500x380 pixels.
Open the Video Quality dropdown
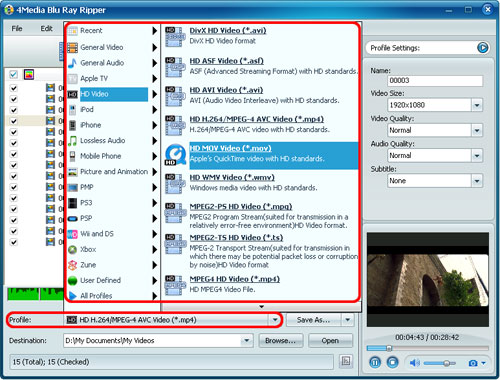(477, 130)
